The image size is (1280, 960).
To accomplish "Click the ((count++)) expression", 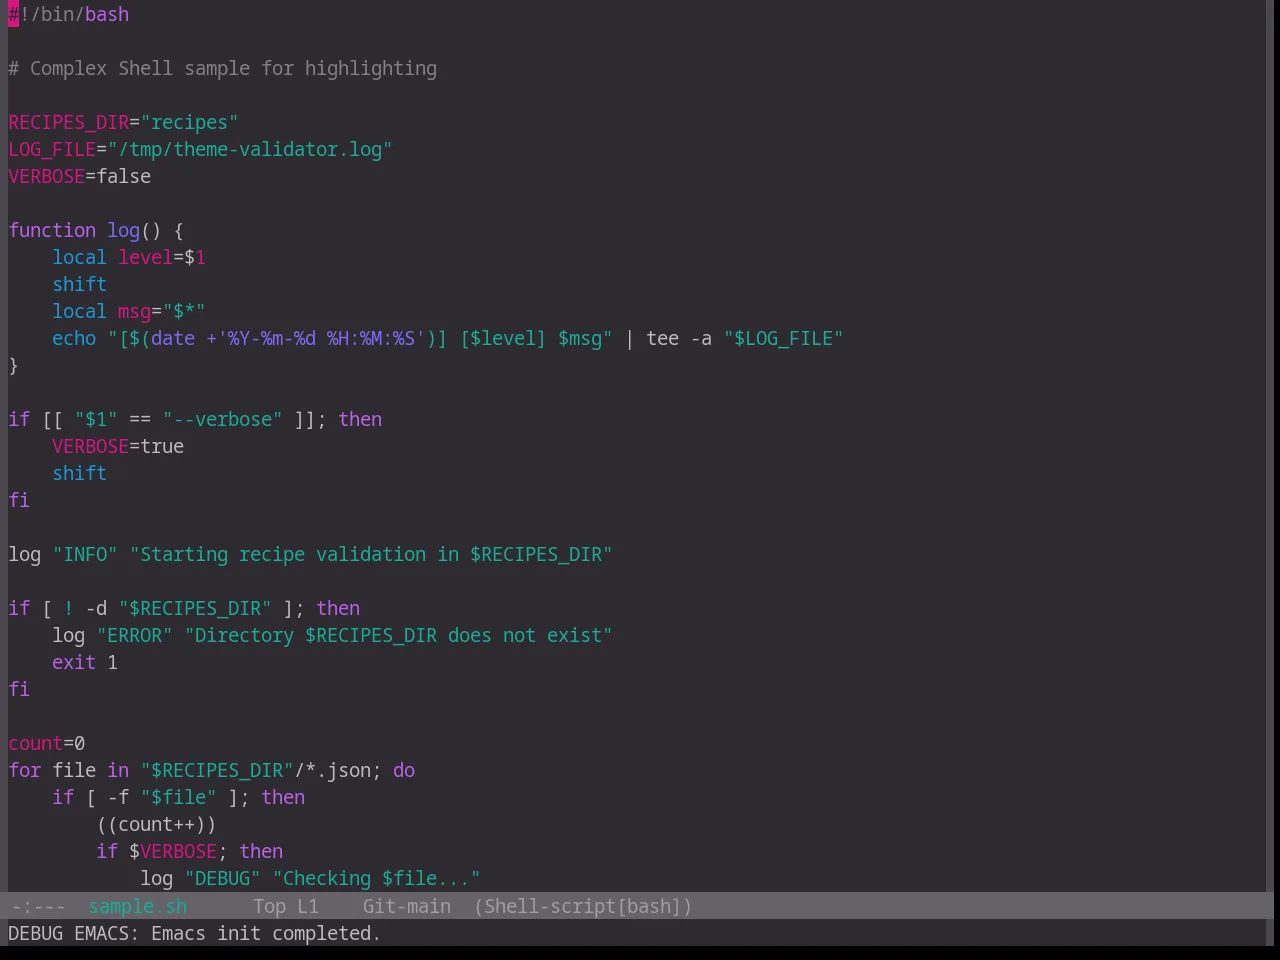I will [x=156, y=825].
